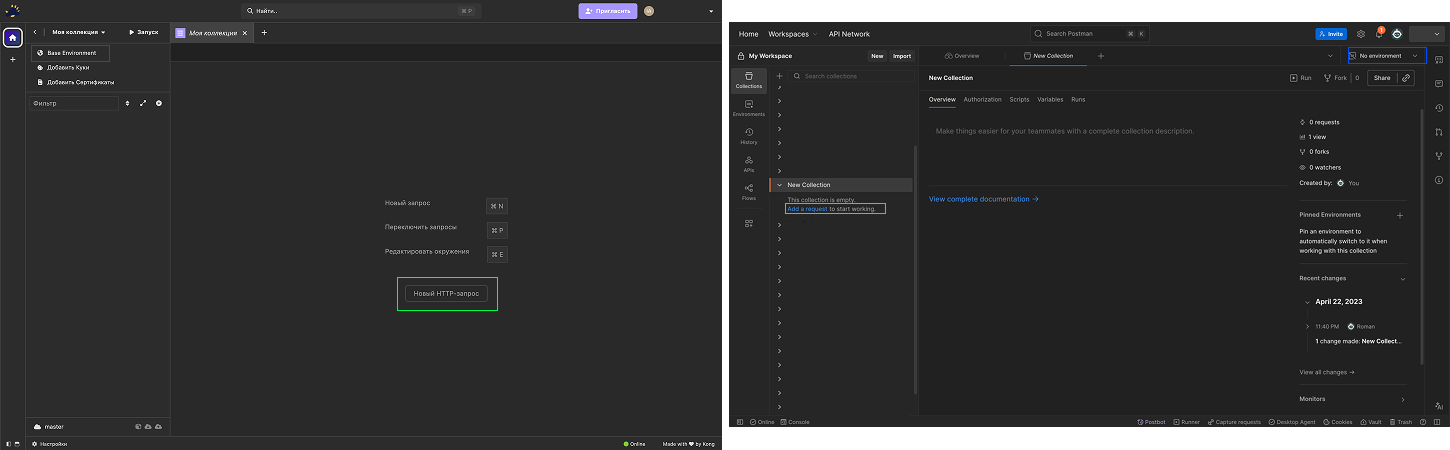Viewport: 1450px width, 450px height.
Task: Open Postman notifications bell
Action: tap(1379, 34)
